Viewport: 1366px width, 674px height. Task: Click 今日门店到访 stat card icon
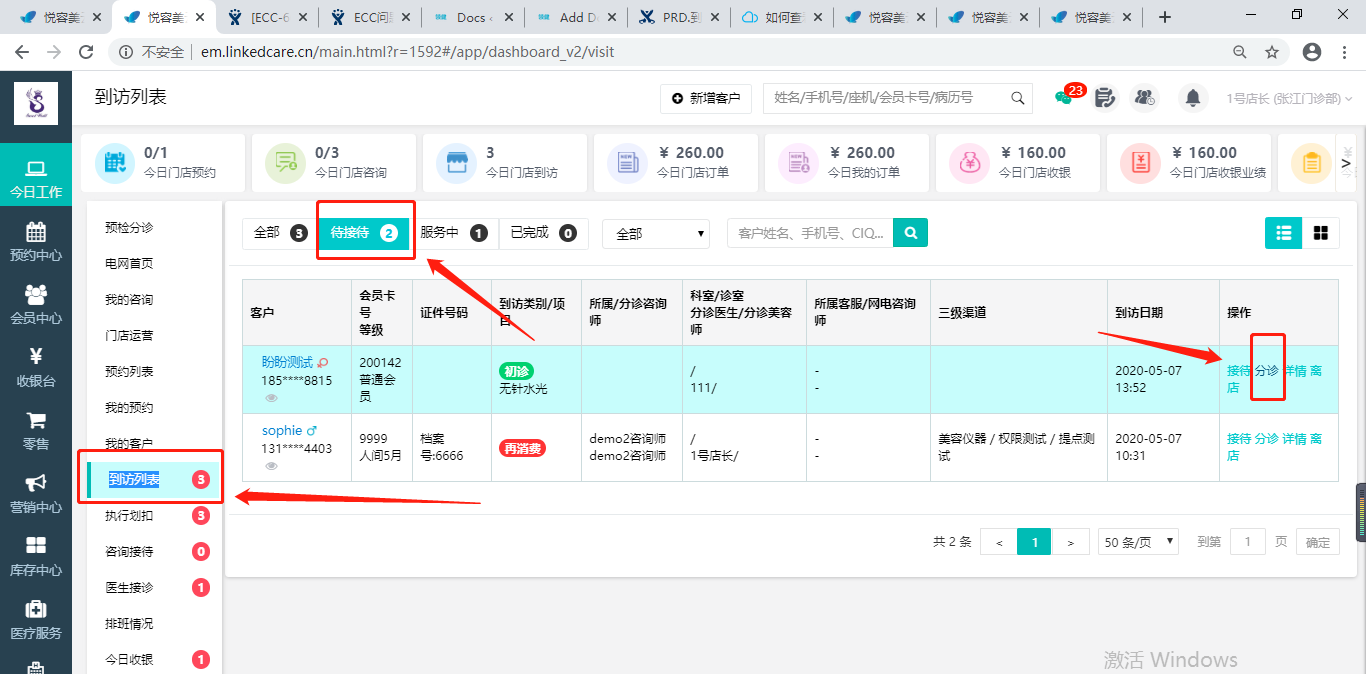pos(456,163)
